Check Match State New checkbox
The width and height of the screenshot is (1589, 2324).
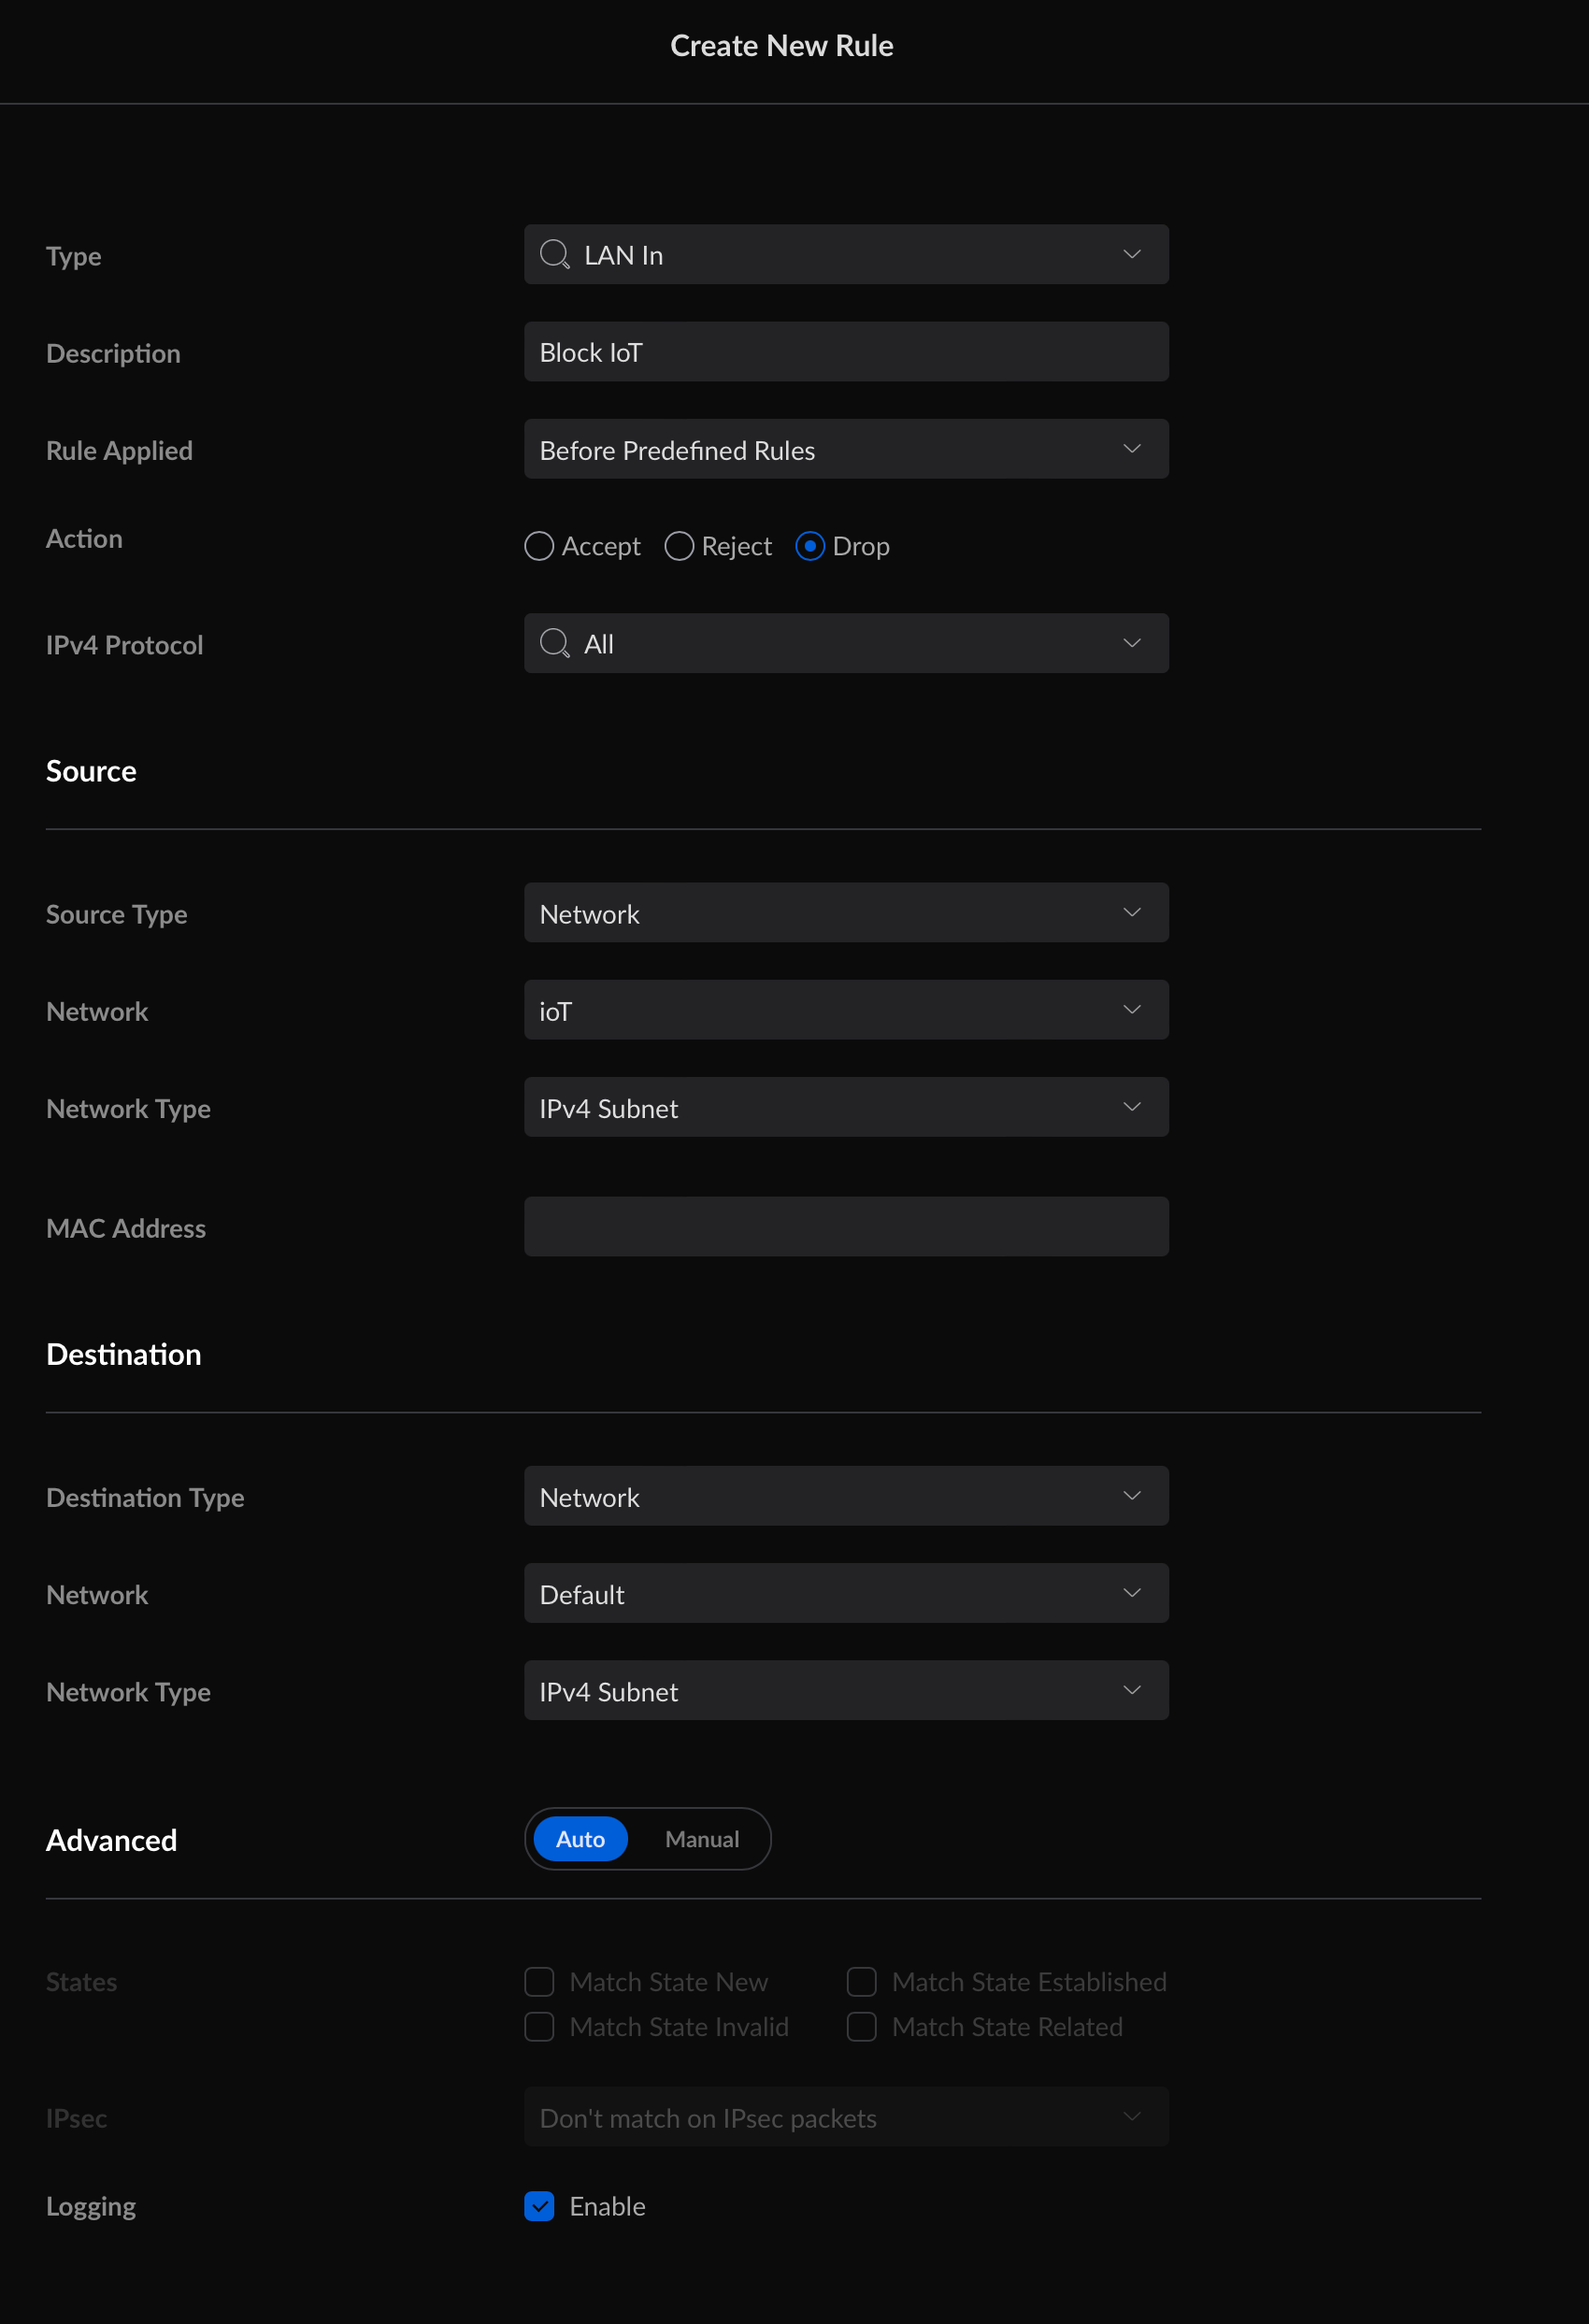tap(539, 1982)
